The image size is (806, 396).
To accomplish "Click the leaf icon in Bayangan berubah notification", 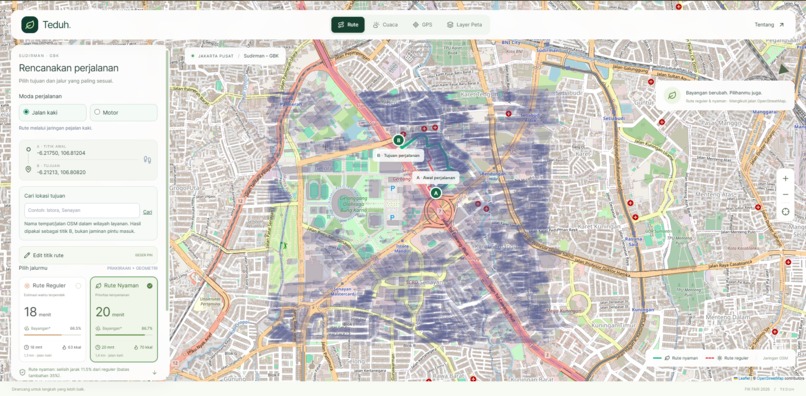I will [x=671, y=95].
